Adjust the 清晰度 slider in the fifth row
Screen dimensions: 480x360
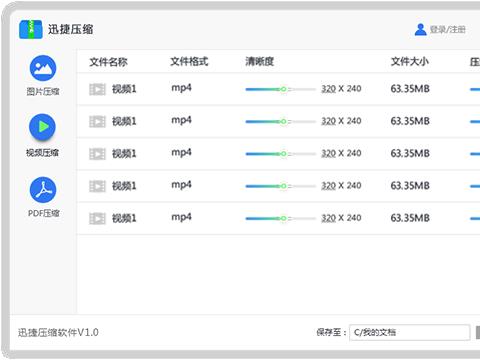[280, 219]
